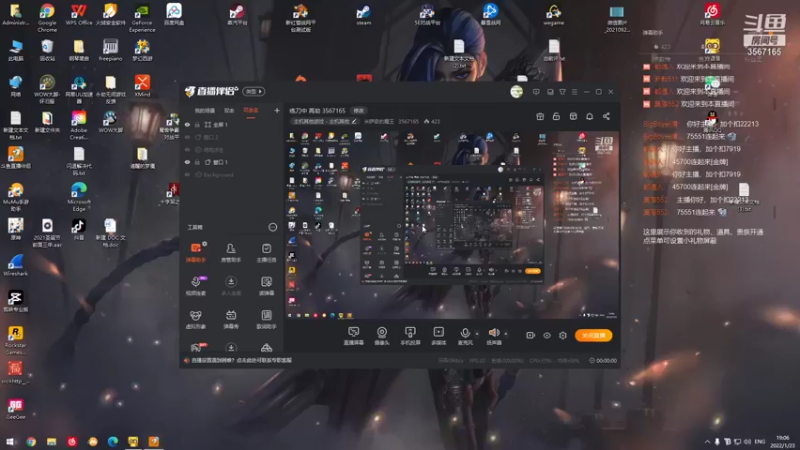Screen dimensions: 800x450
Task: Toggle lock on 窗口 1 layer
Action: (197, 162)
